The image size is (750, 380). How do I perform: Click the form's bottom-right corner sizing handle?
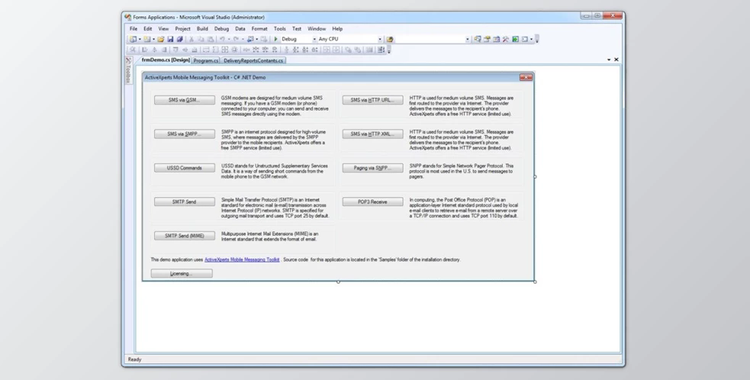[535, 282]
